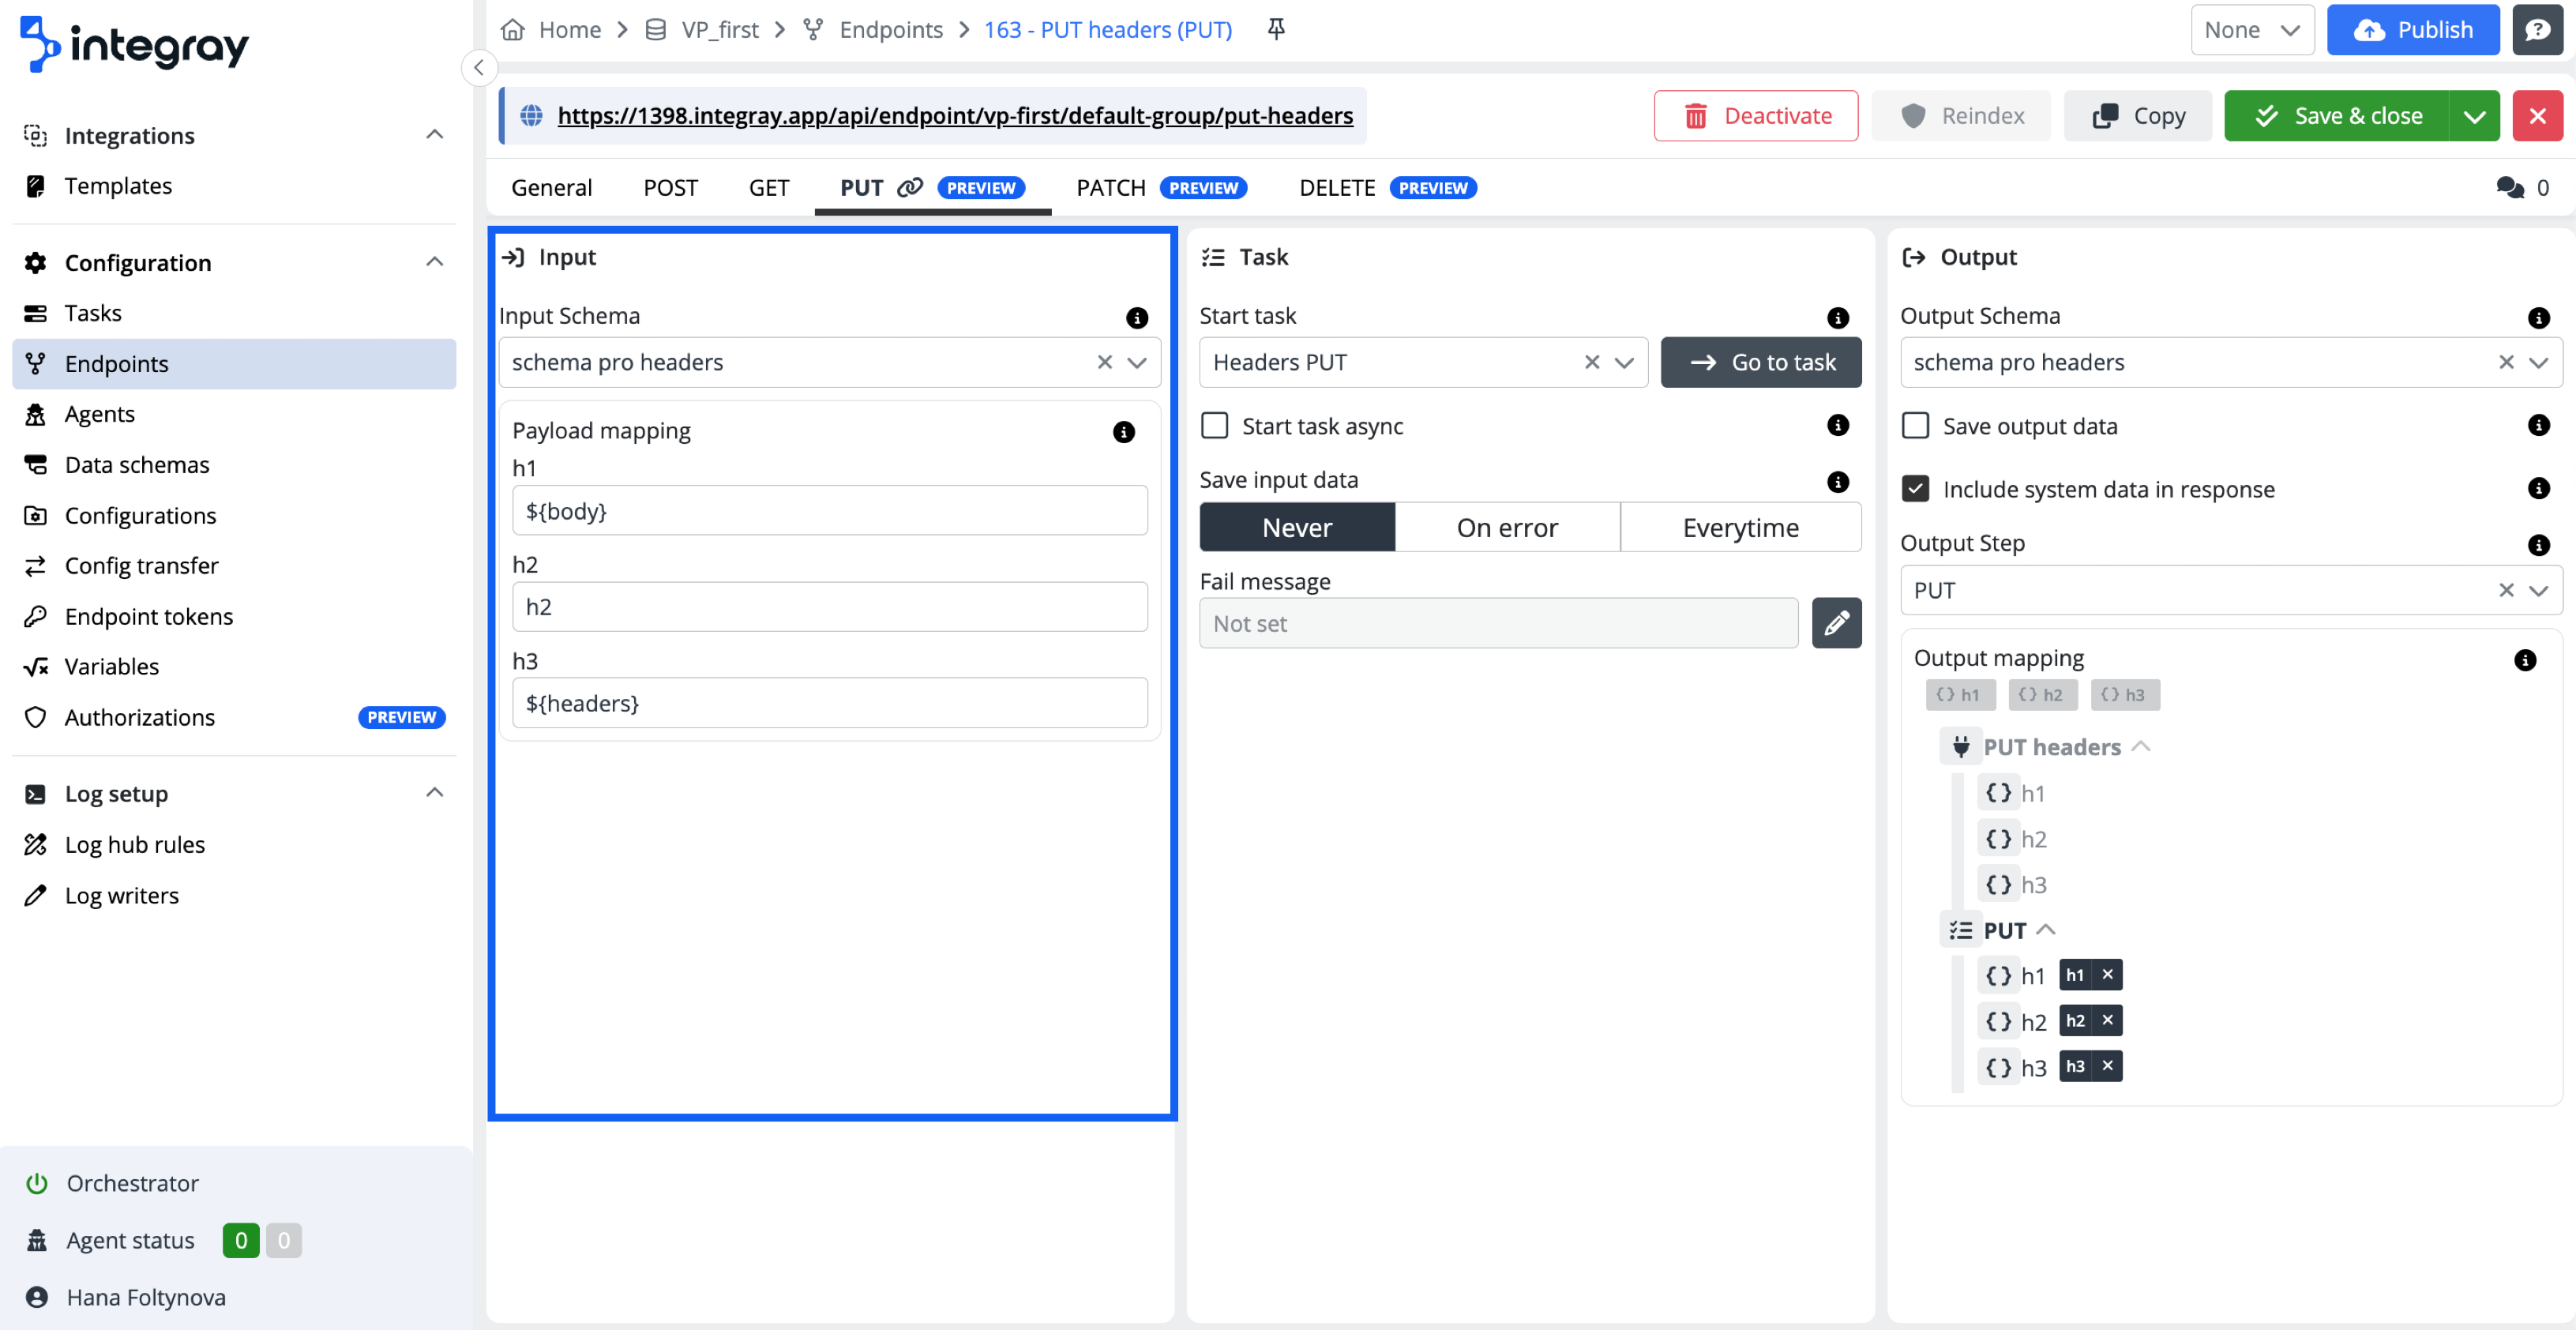
Task: Click the pin icon next to the breadcrumb
Action: point(1276,29)
